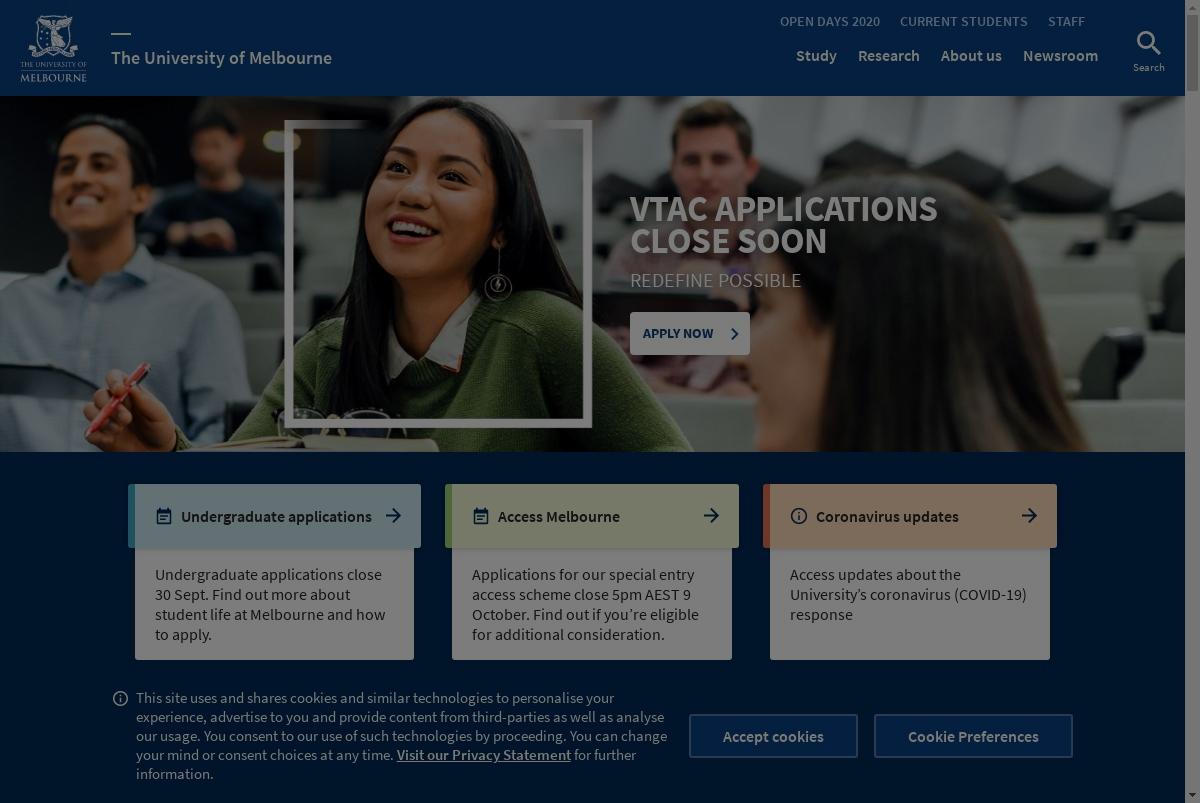Click the arrow icon on Coronavirus updates card
This screenshot has width=1200, height=803.
coord(1029,516)
